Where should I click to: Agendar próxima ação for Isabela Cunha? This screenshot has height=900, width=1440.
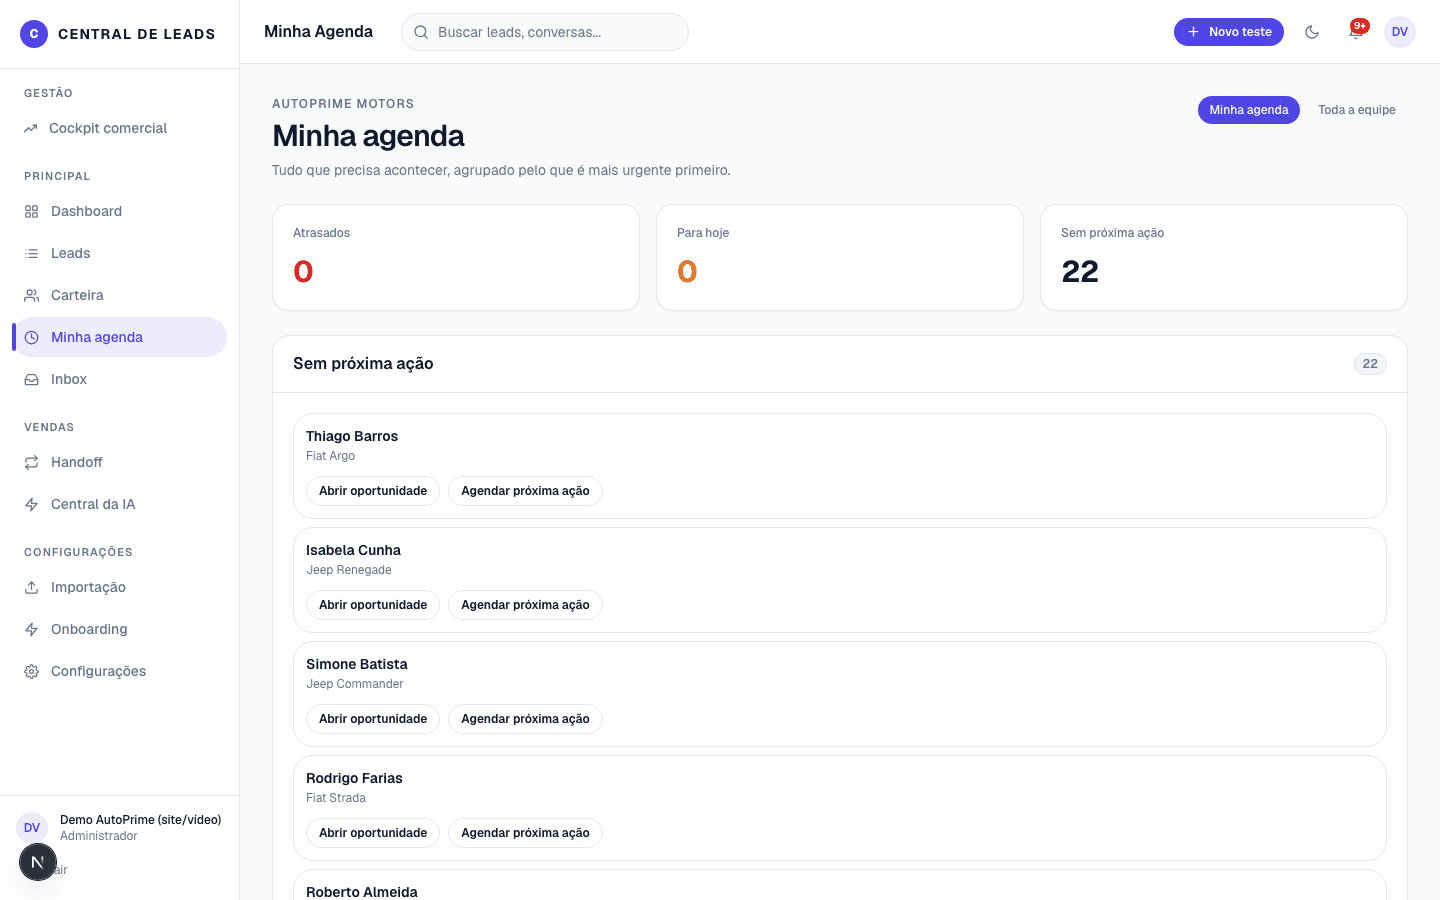pyautogui.click(x=525, y=605)
